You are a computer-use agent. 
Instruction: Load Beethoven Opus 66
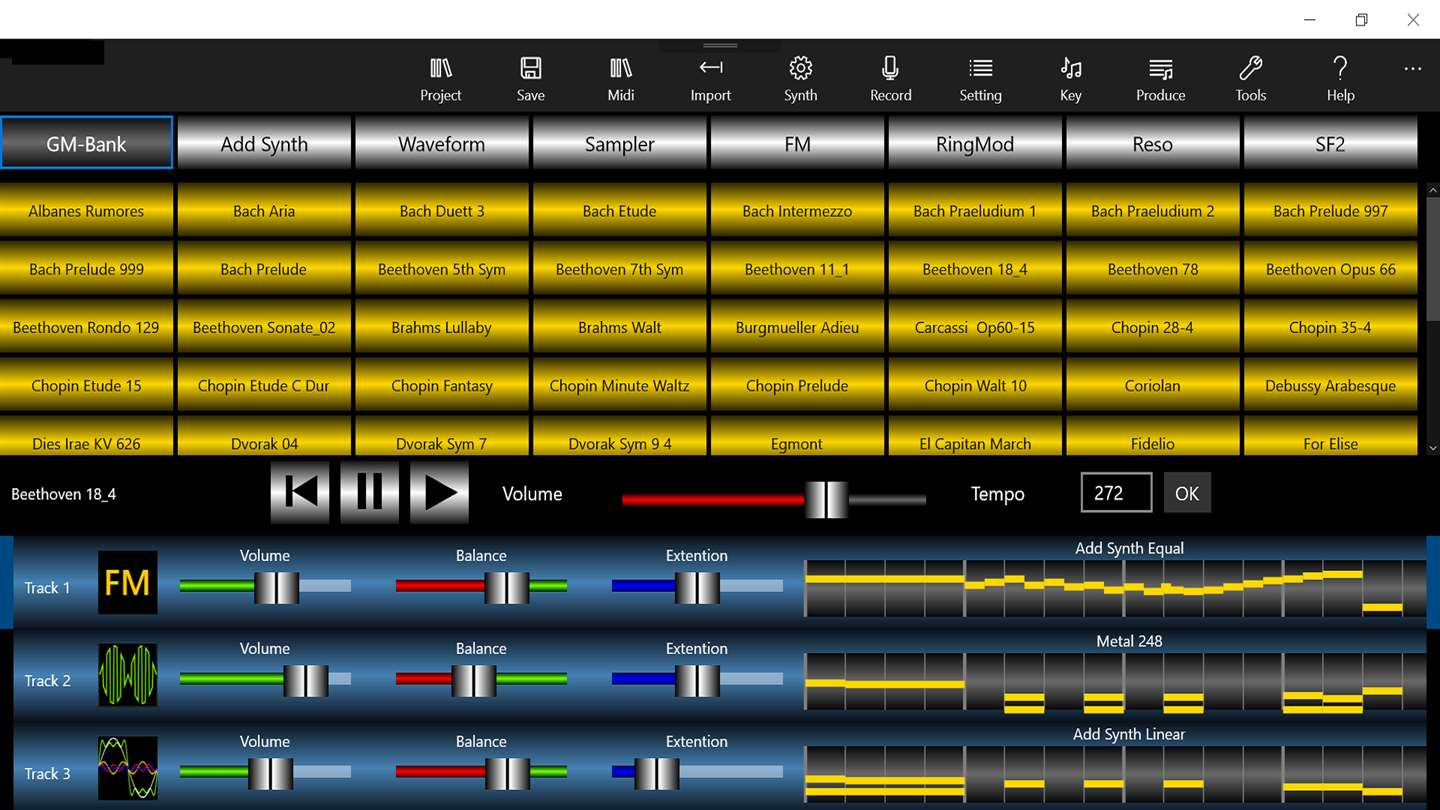point(1330,268)
